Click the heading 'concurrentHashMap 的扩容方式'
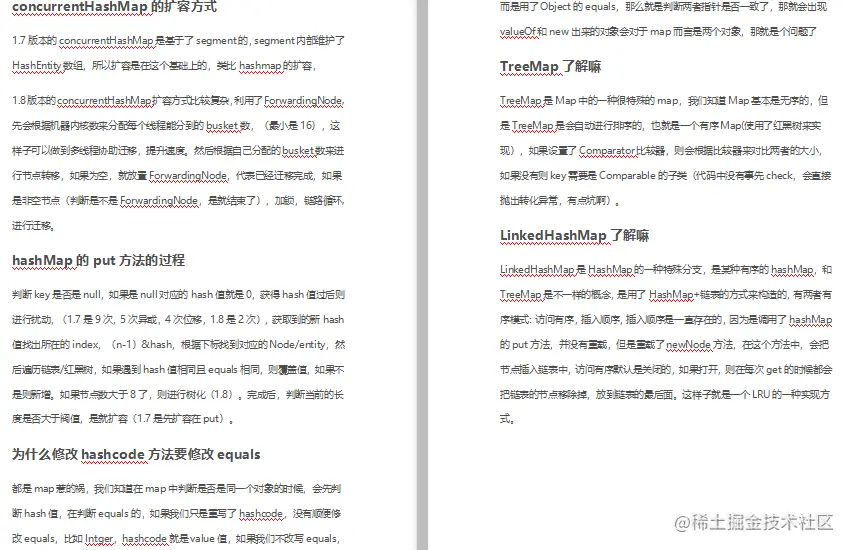This screenshot has height=550, width=851. [115, 7]
